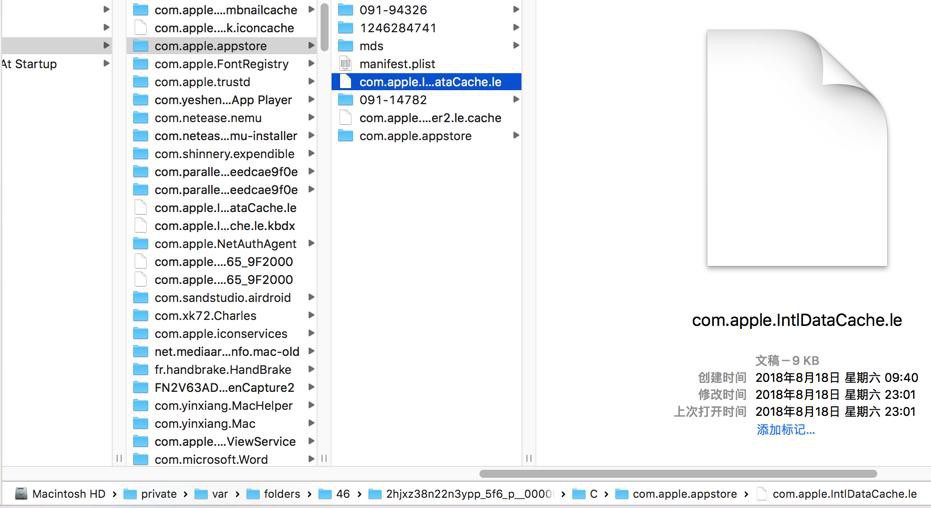Click folder icon of com.apple....ViewService
This screenshot has width=931, height=508.
[141, 442]
